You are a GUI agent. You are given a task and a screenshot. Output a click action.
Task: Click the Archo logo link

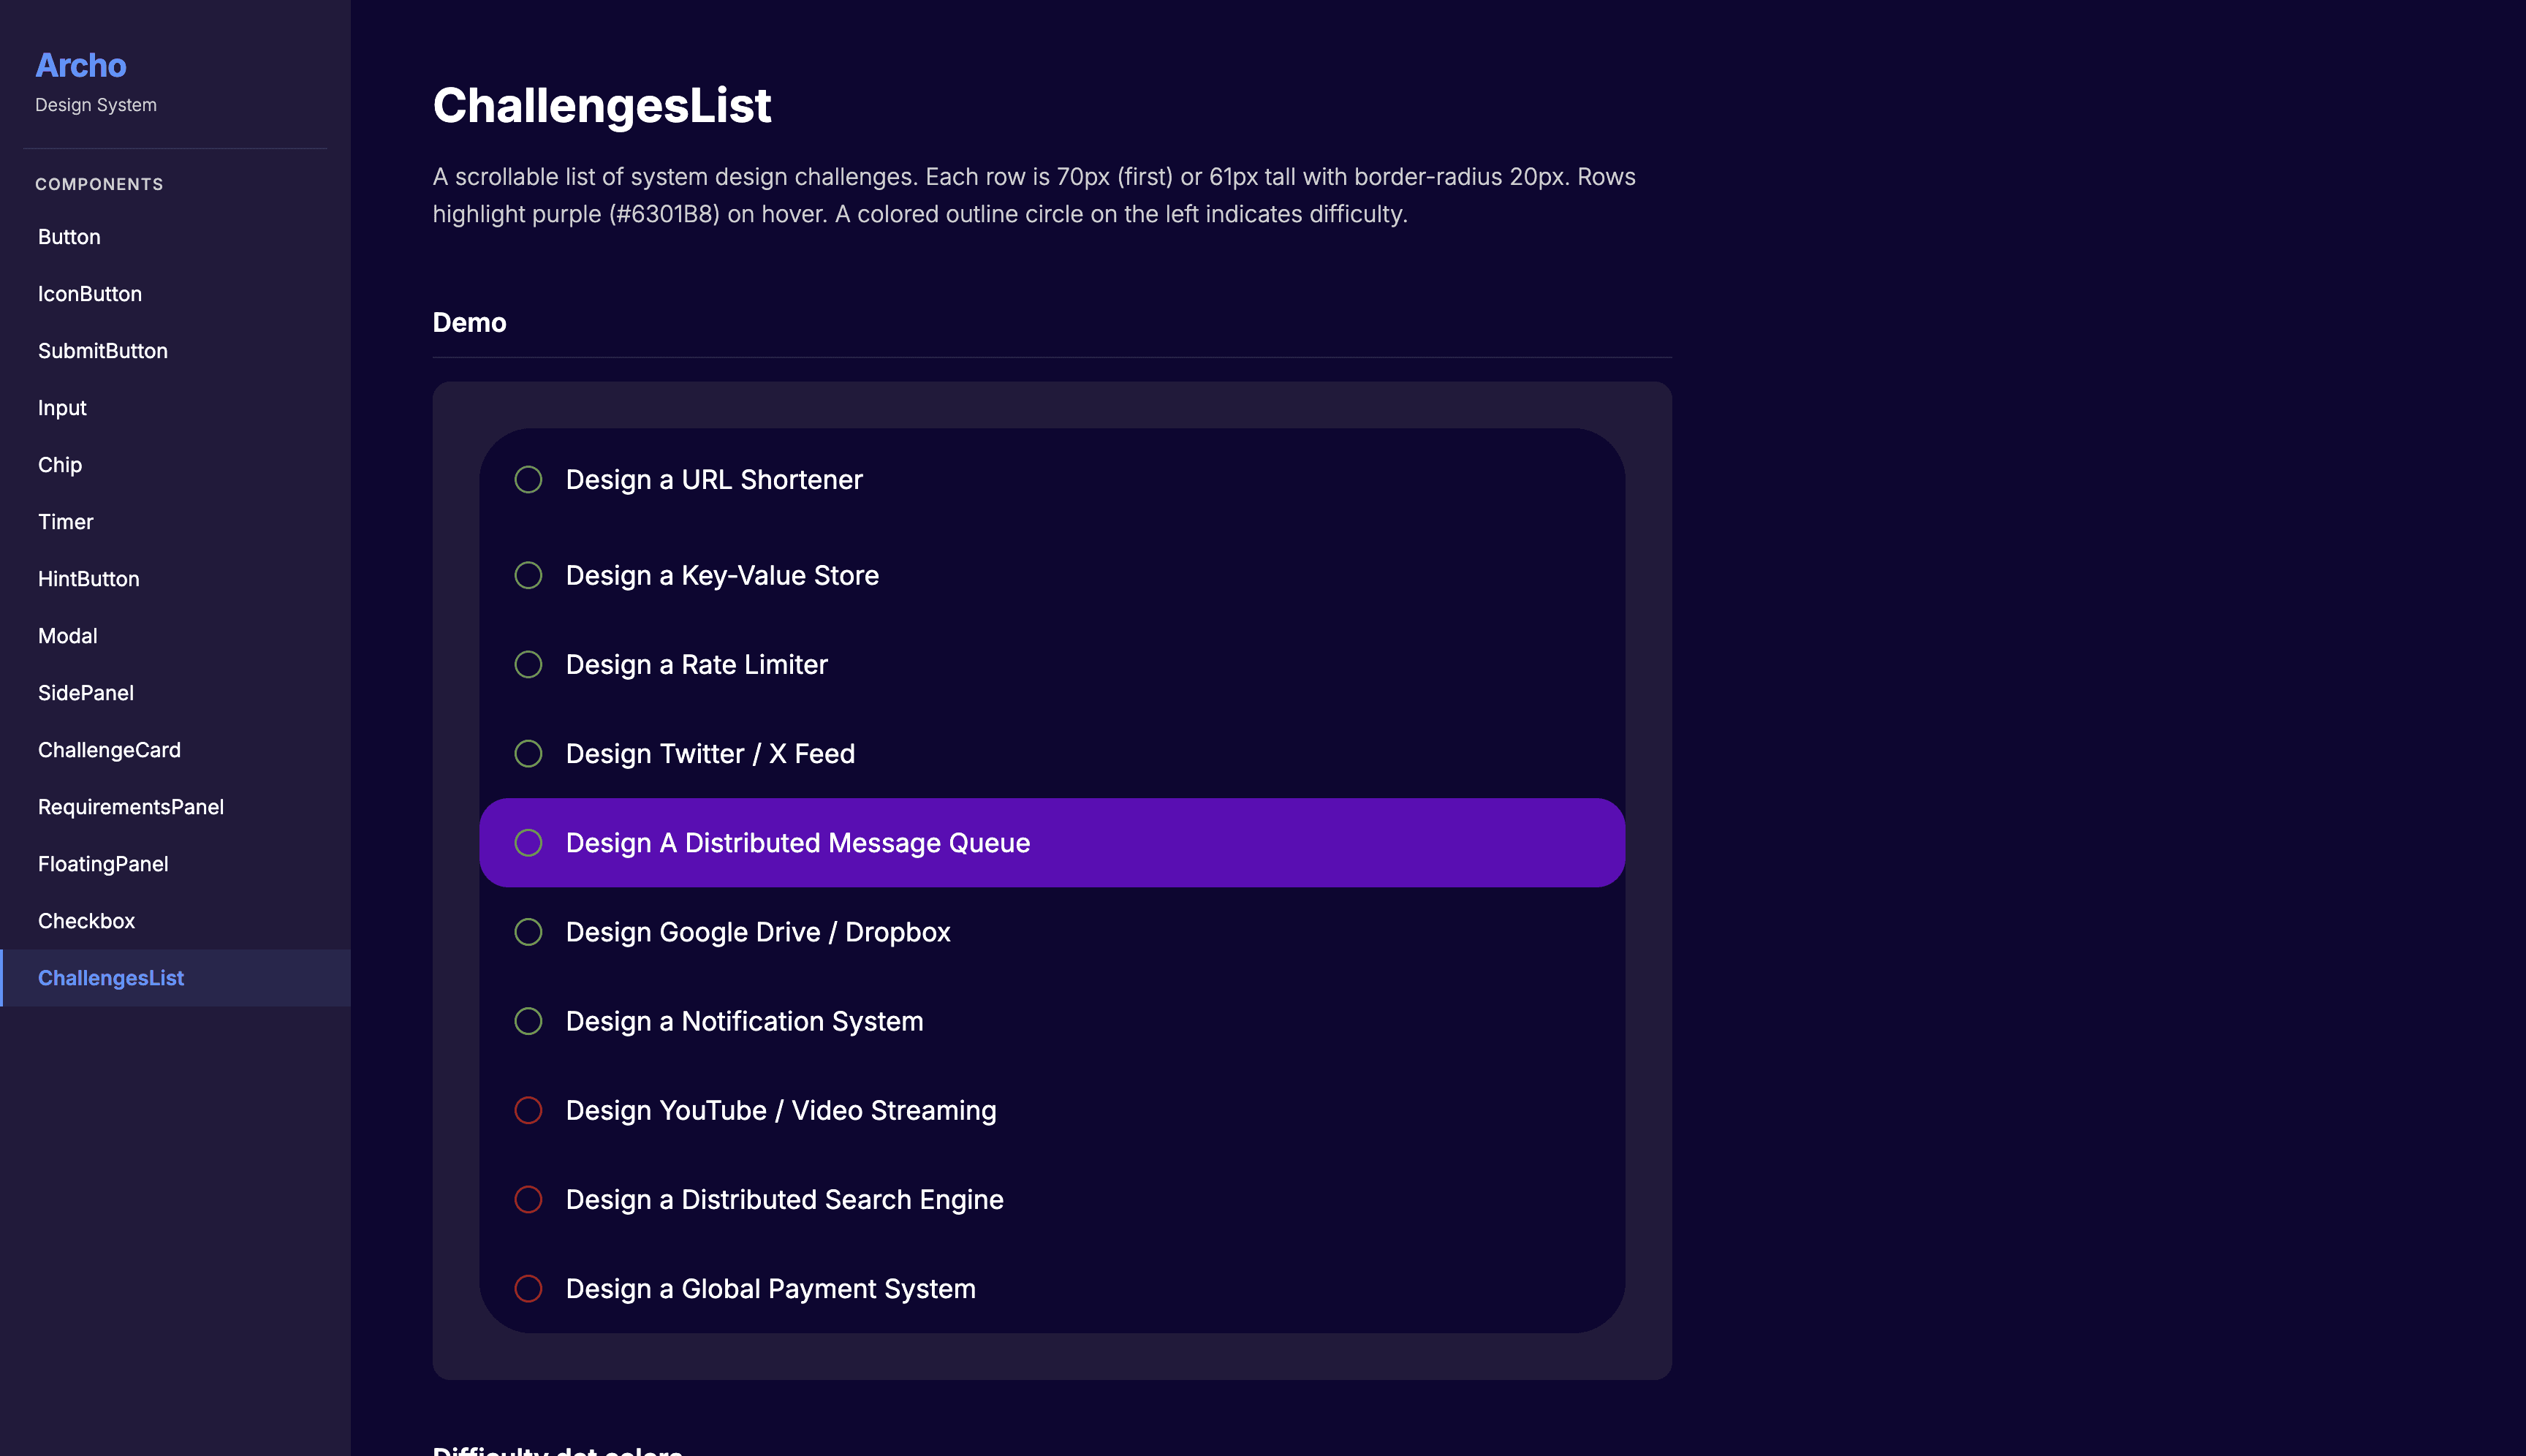click(x=81, y=66)
